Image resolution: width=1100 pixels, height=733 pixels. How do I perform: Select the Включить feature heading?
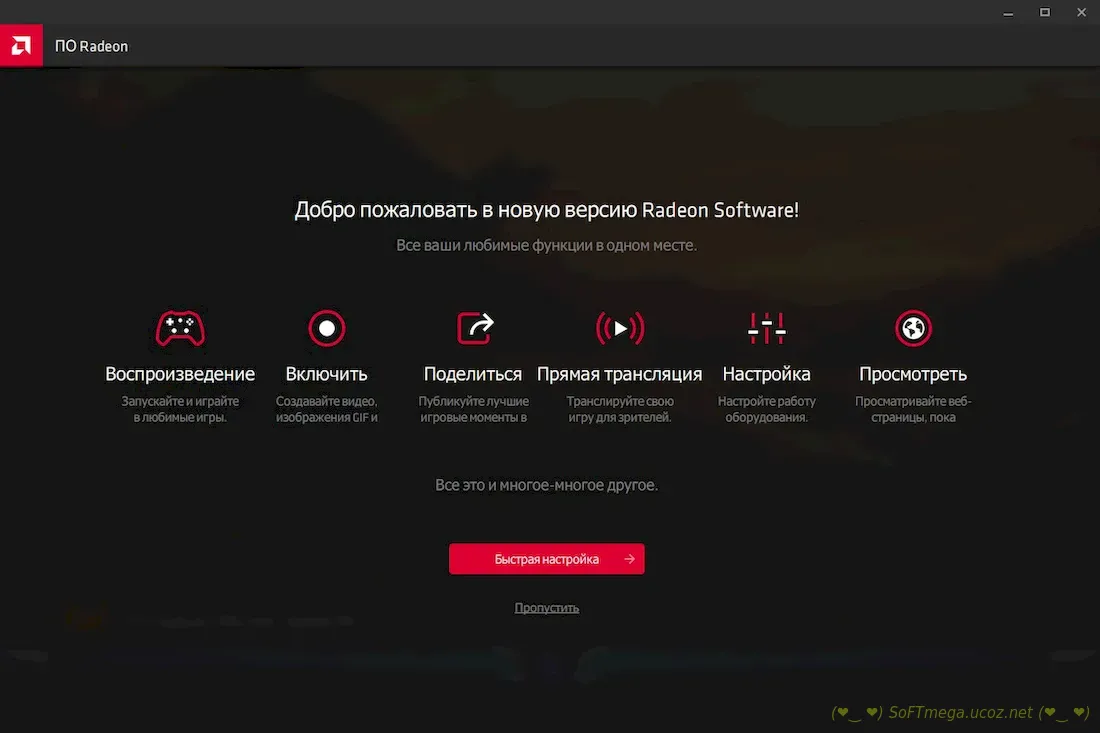tap(326, 374)
